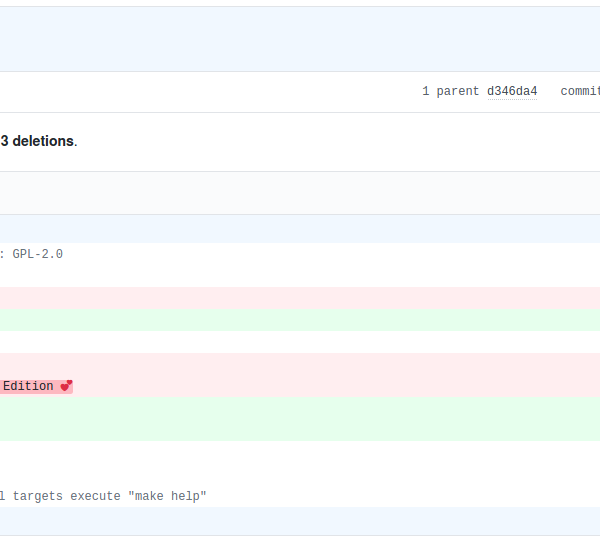Click the red deleted line just above Edition
Viewport: 600px width, 545px height.
tap(300, 364)
